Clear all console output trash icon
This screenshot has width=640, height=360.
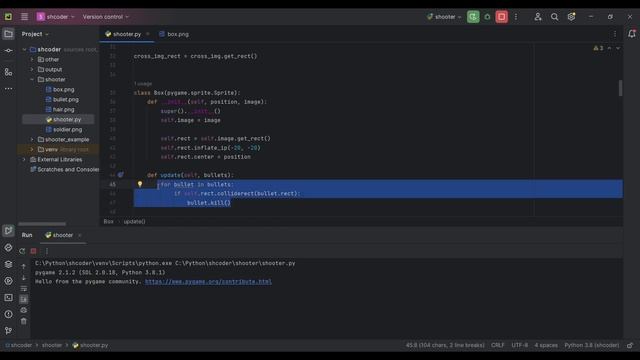coord(24,321)
